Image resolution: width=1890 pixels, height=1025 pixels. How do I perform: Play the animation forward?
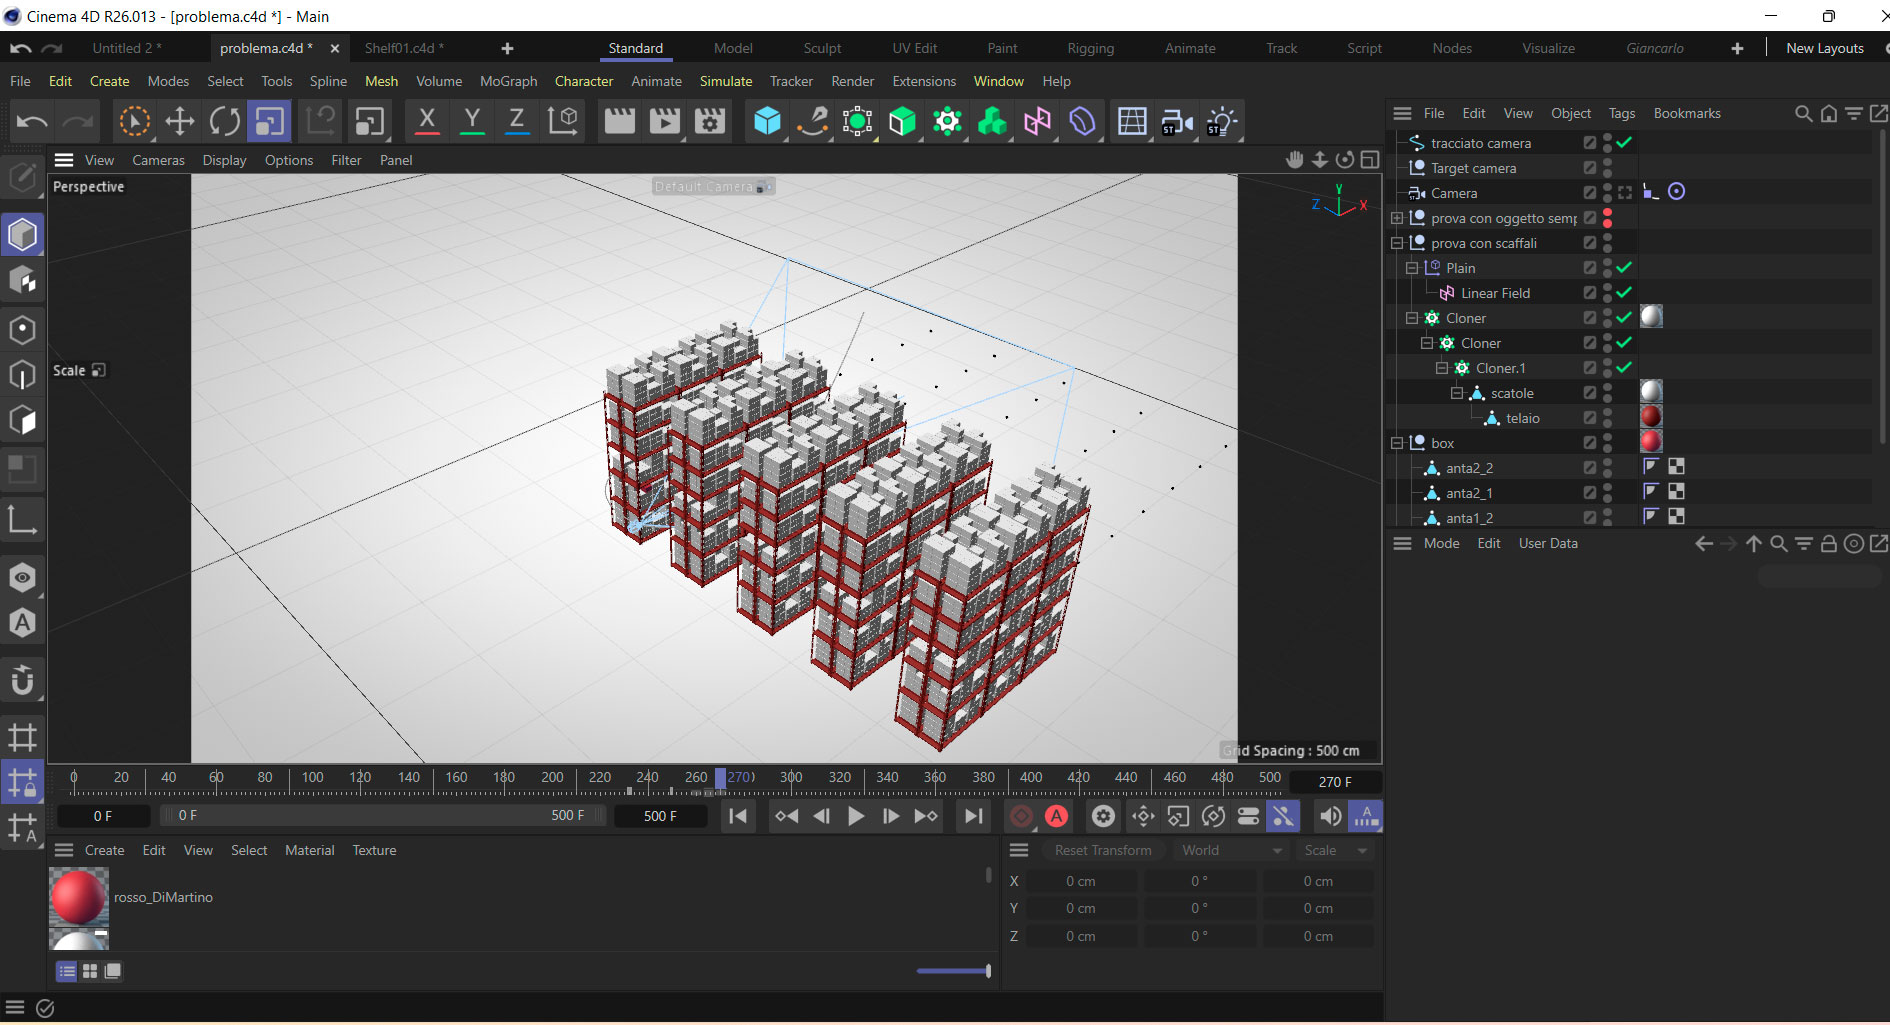pyautogui.click(x=856, y=816)
